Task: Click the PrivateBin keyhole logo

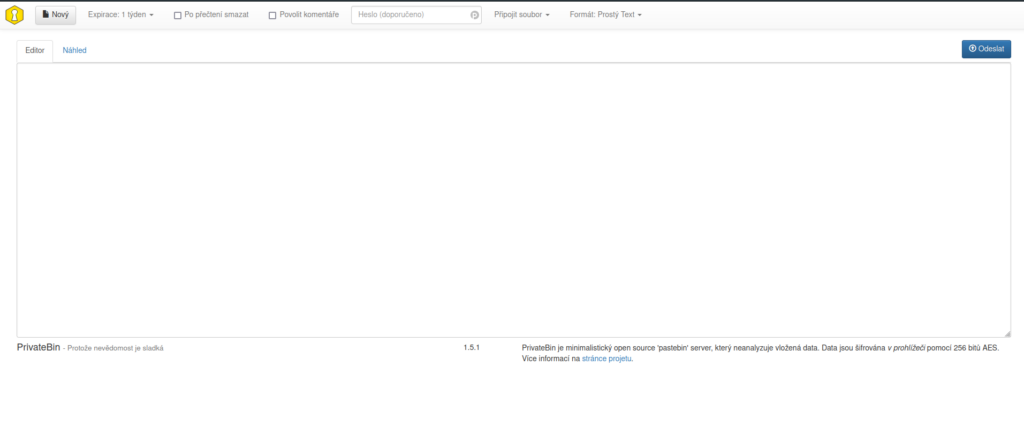Action: (x=15, y=15)
